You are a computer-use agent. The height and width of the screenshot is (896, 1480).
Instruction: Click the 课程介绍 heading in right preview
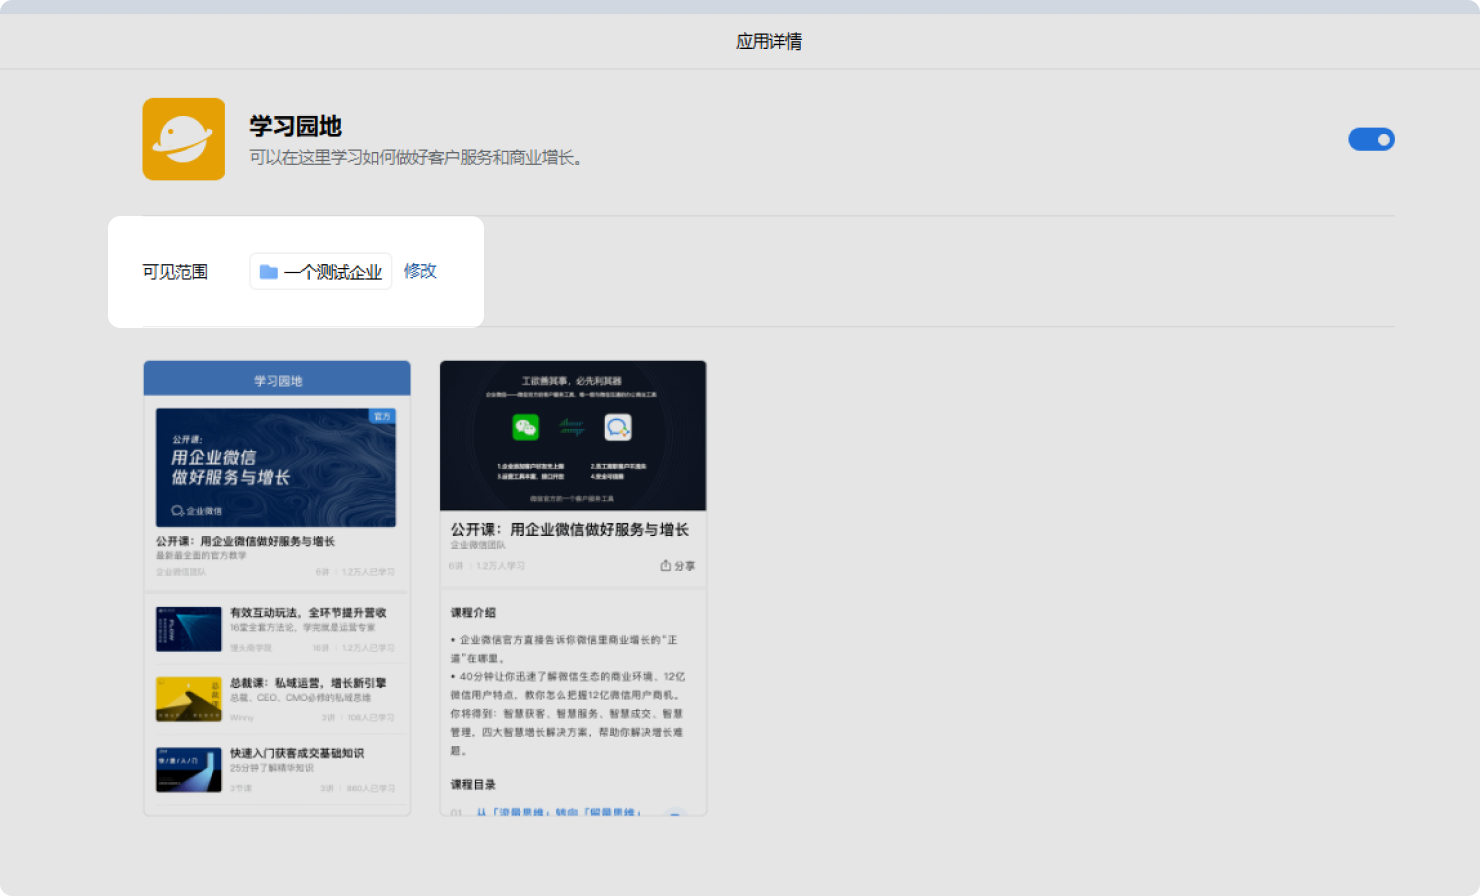coord(473,612)
